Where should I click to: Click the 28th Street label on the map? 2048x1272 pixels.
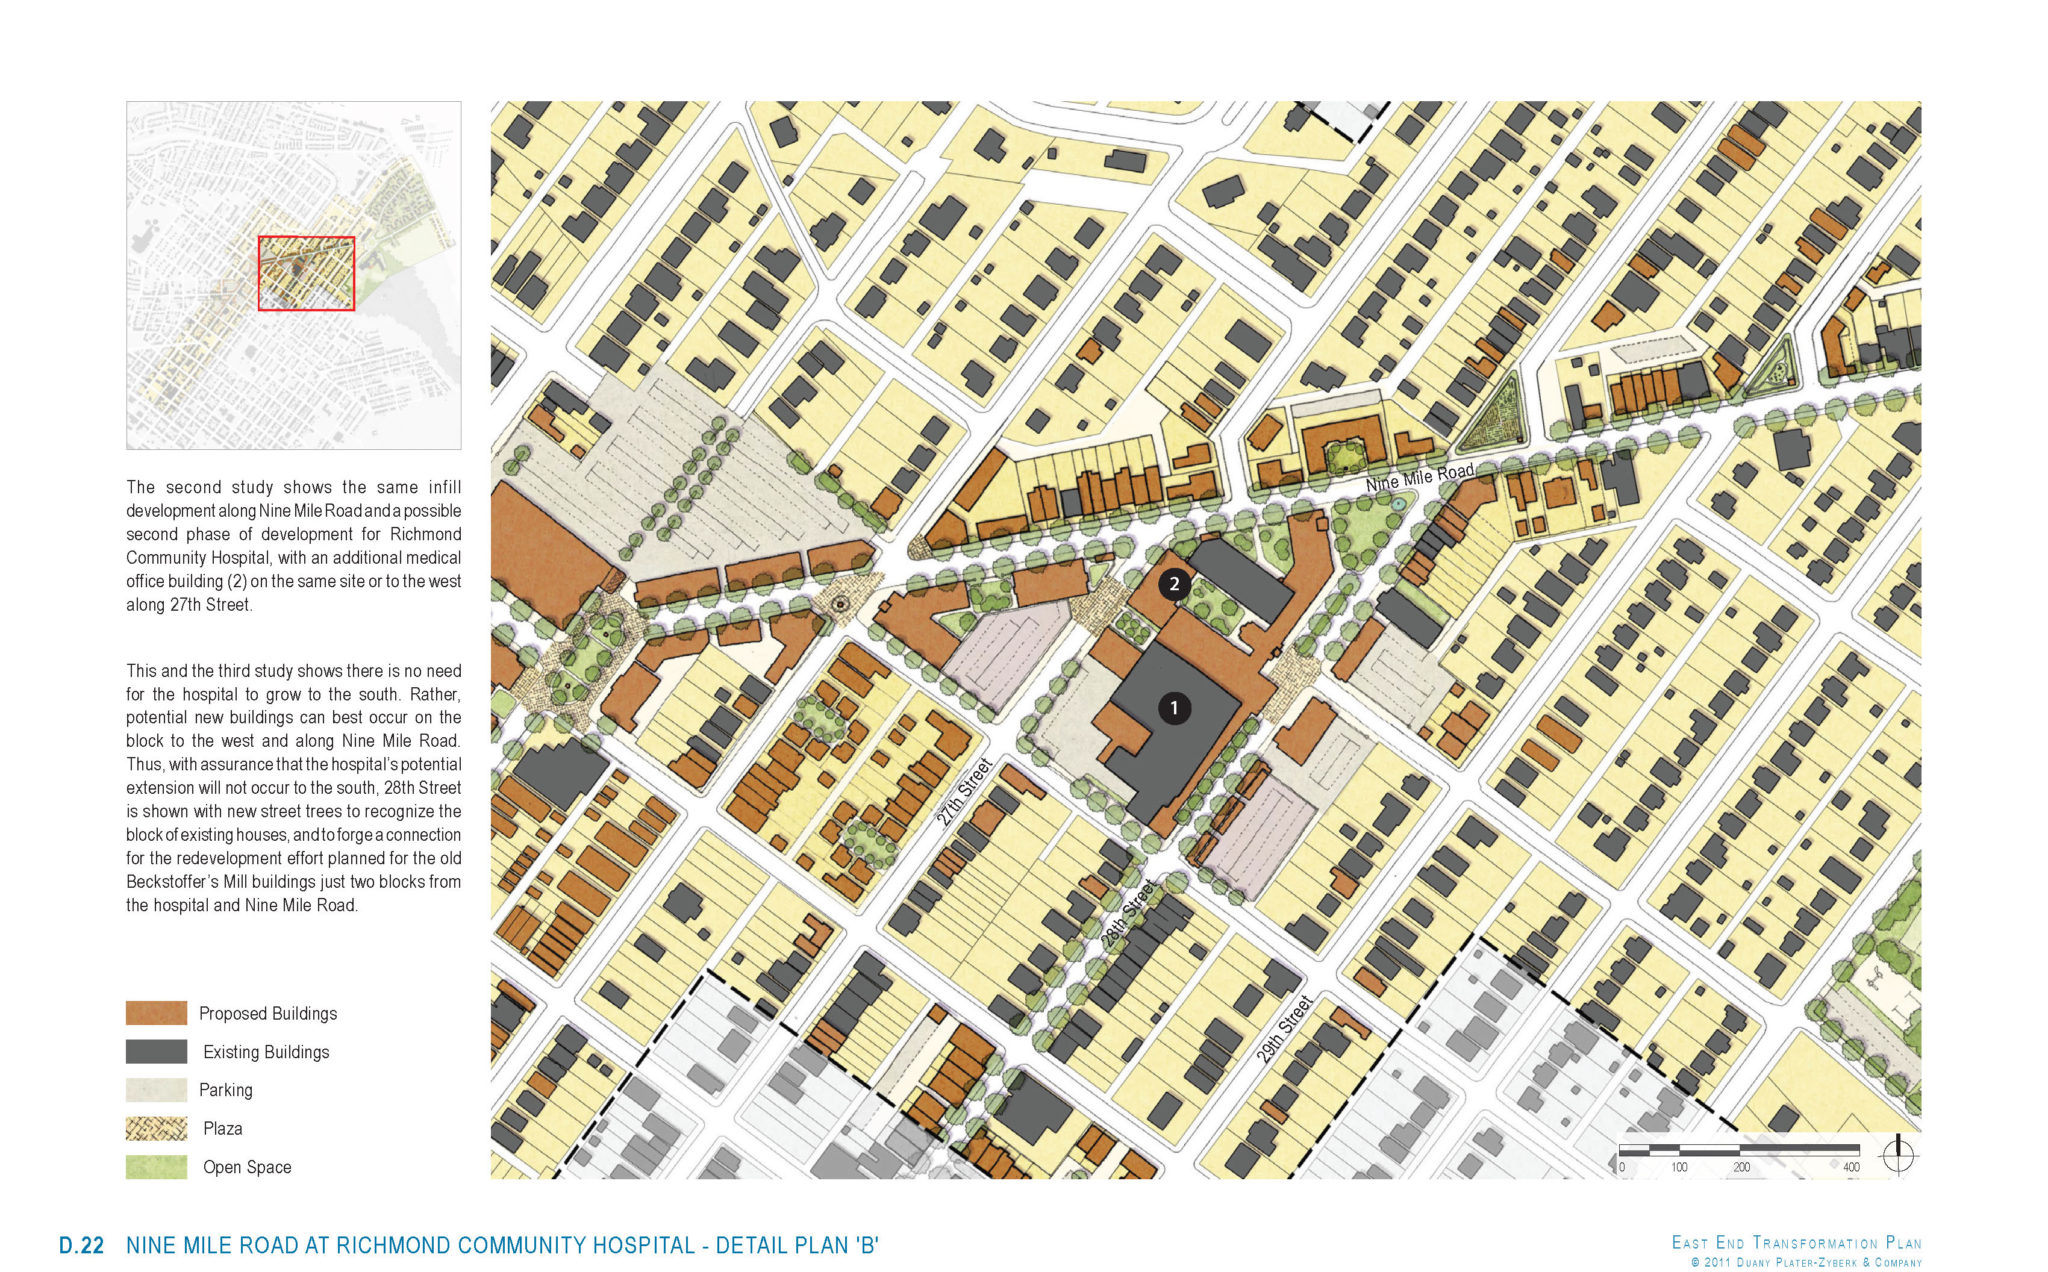(1128, 916)
